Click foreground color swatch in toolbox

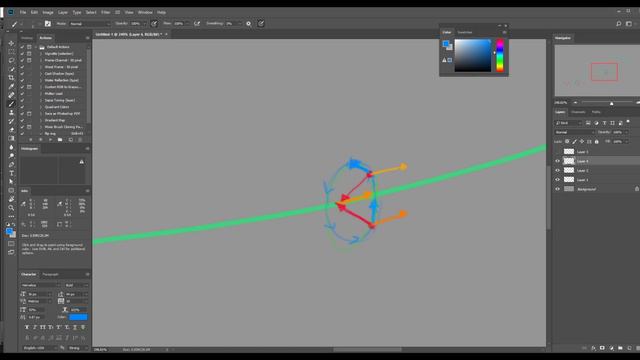point(9,231)
